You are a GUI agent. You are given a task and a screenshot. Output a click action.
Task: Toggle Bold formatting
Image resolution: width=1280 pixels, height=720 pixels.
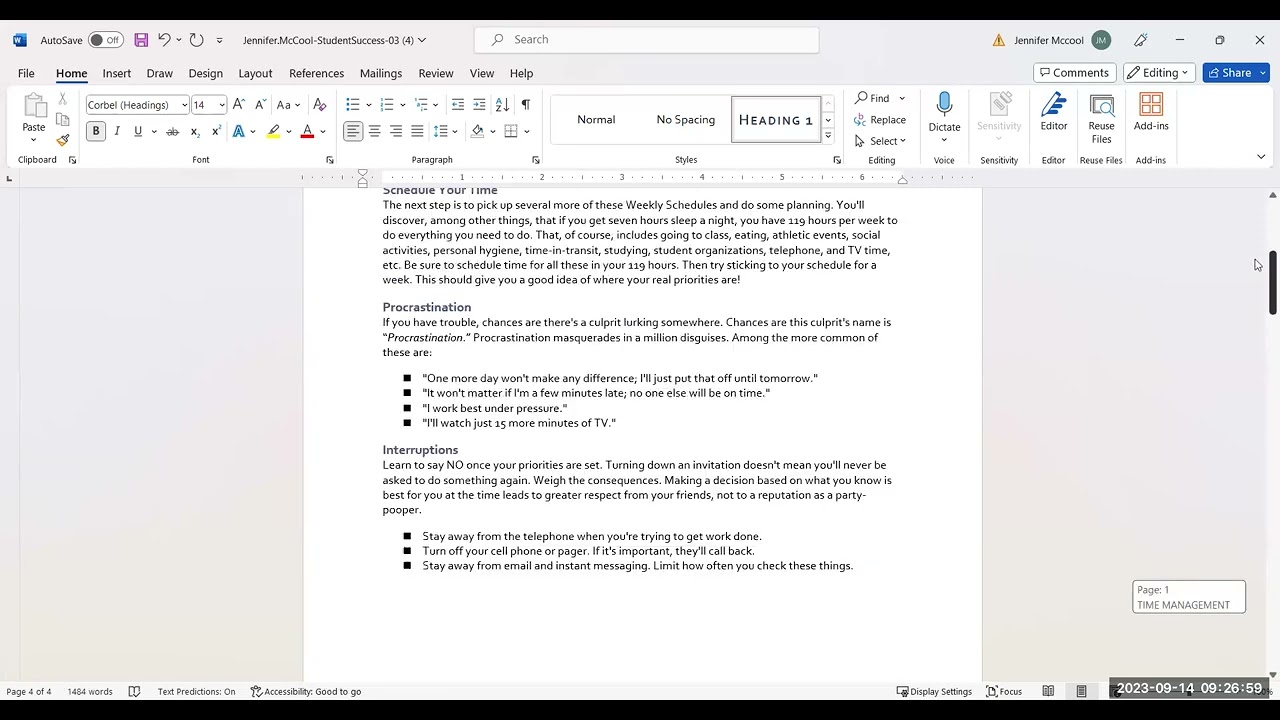pyautogui.click(x=96, y=132)
